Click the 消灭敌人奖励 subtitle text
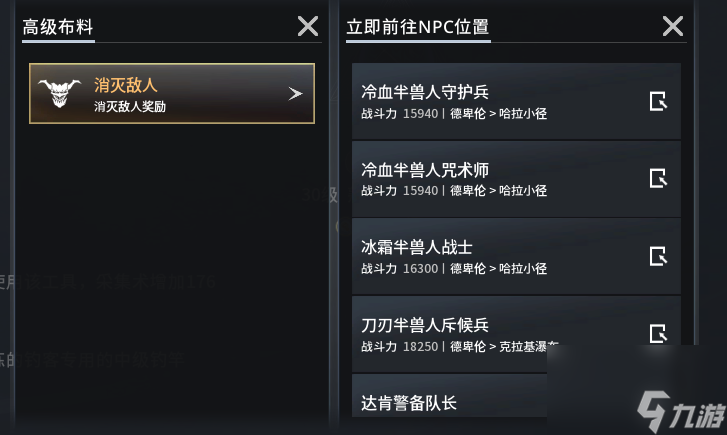 (x=130, y=107)
